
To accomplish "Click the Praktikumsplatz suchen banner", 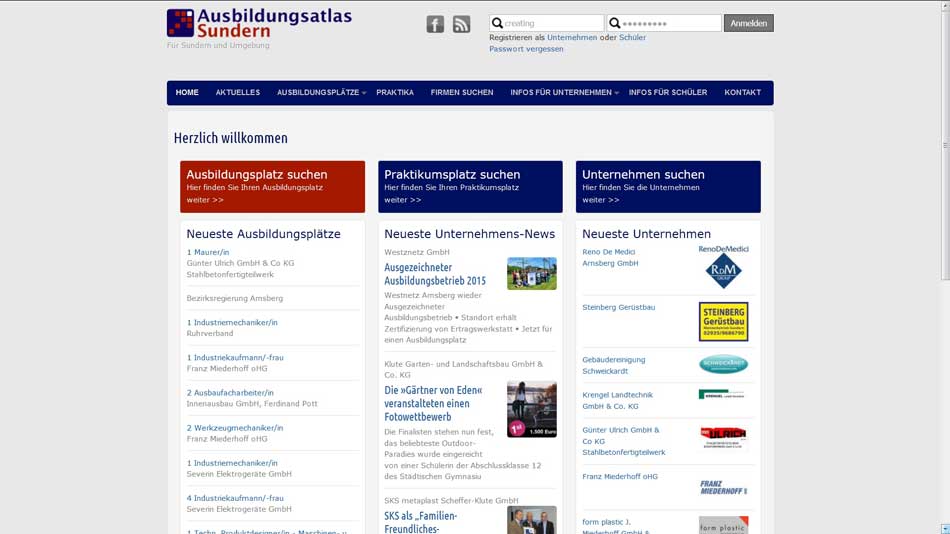I will (470, 187).
